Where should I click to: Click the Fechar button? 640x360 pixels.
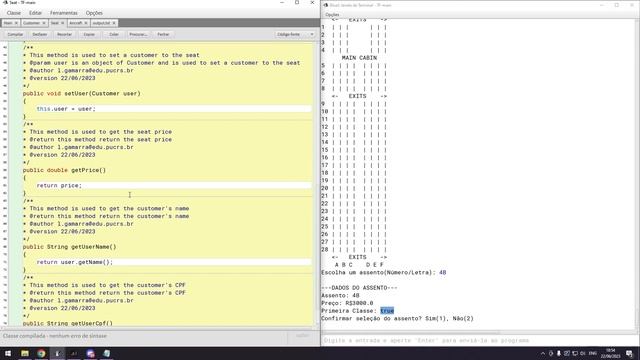click(163, 35)
